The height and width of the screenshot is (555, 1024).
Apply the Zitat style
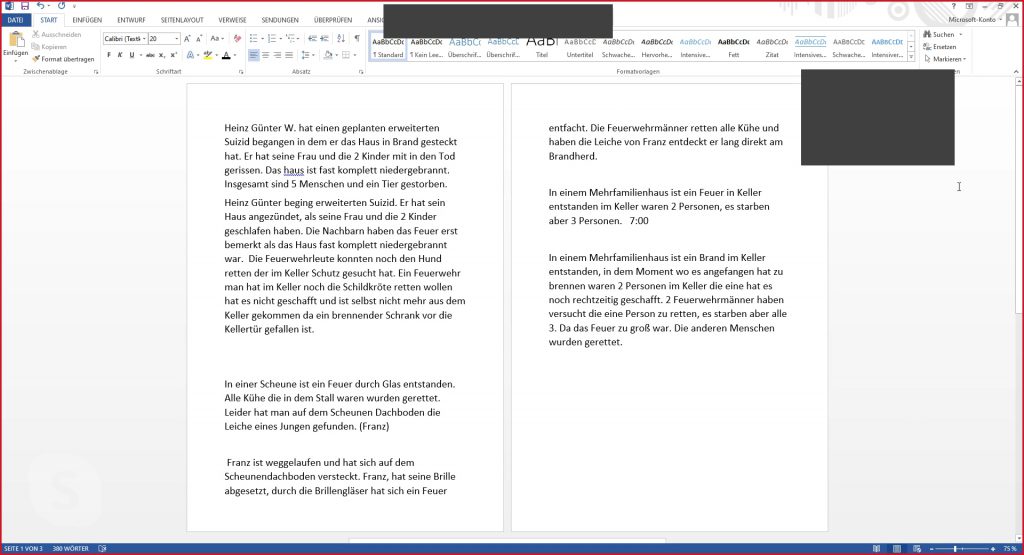click(x=772, y=46)
